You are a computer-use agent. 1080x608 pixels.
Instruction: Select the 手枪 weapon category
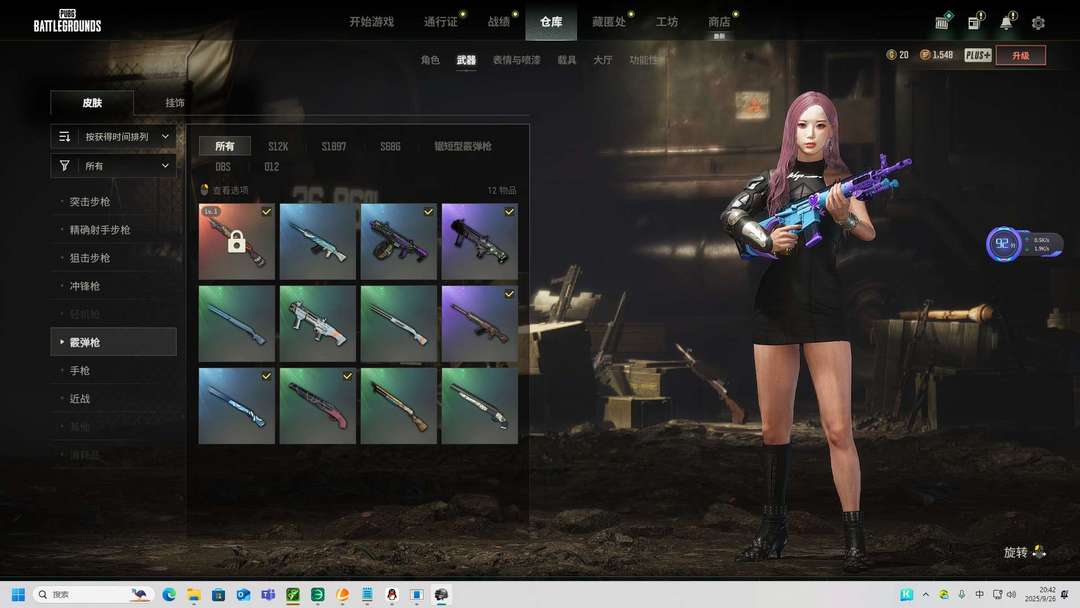pos(80,370)
